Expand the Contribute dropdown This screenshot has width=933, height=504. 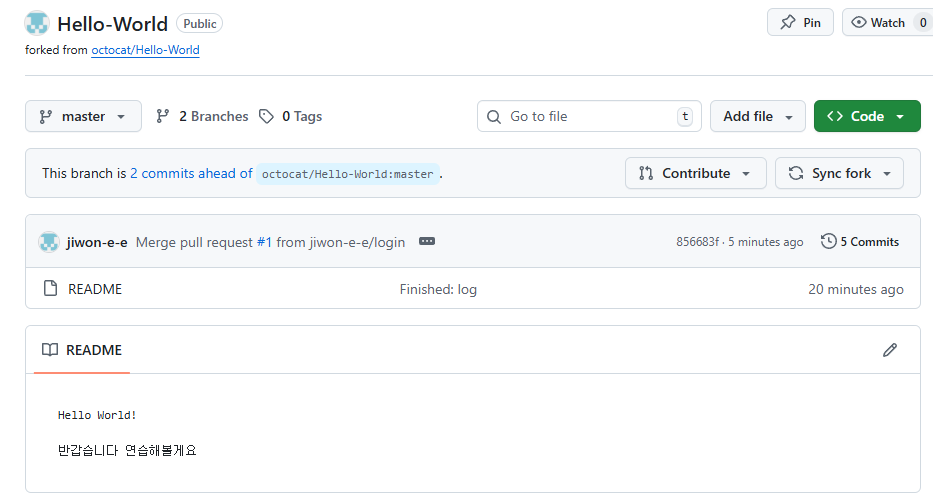696,173
